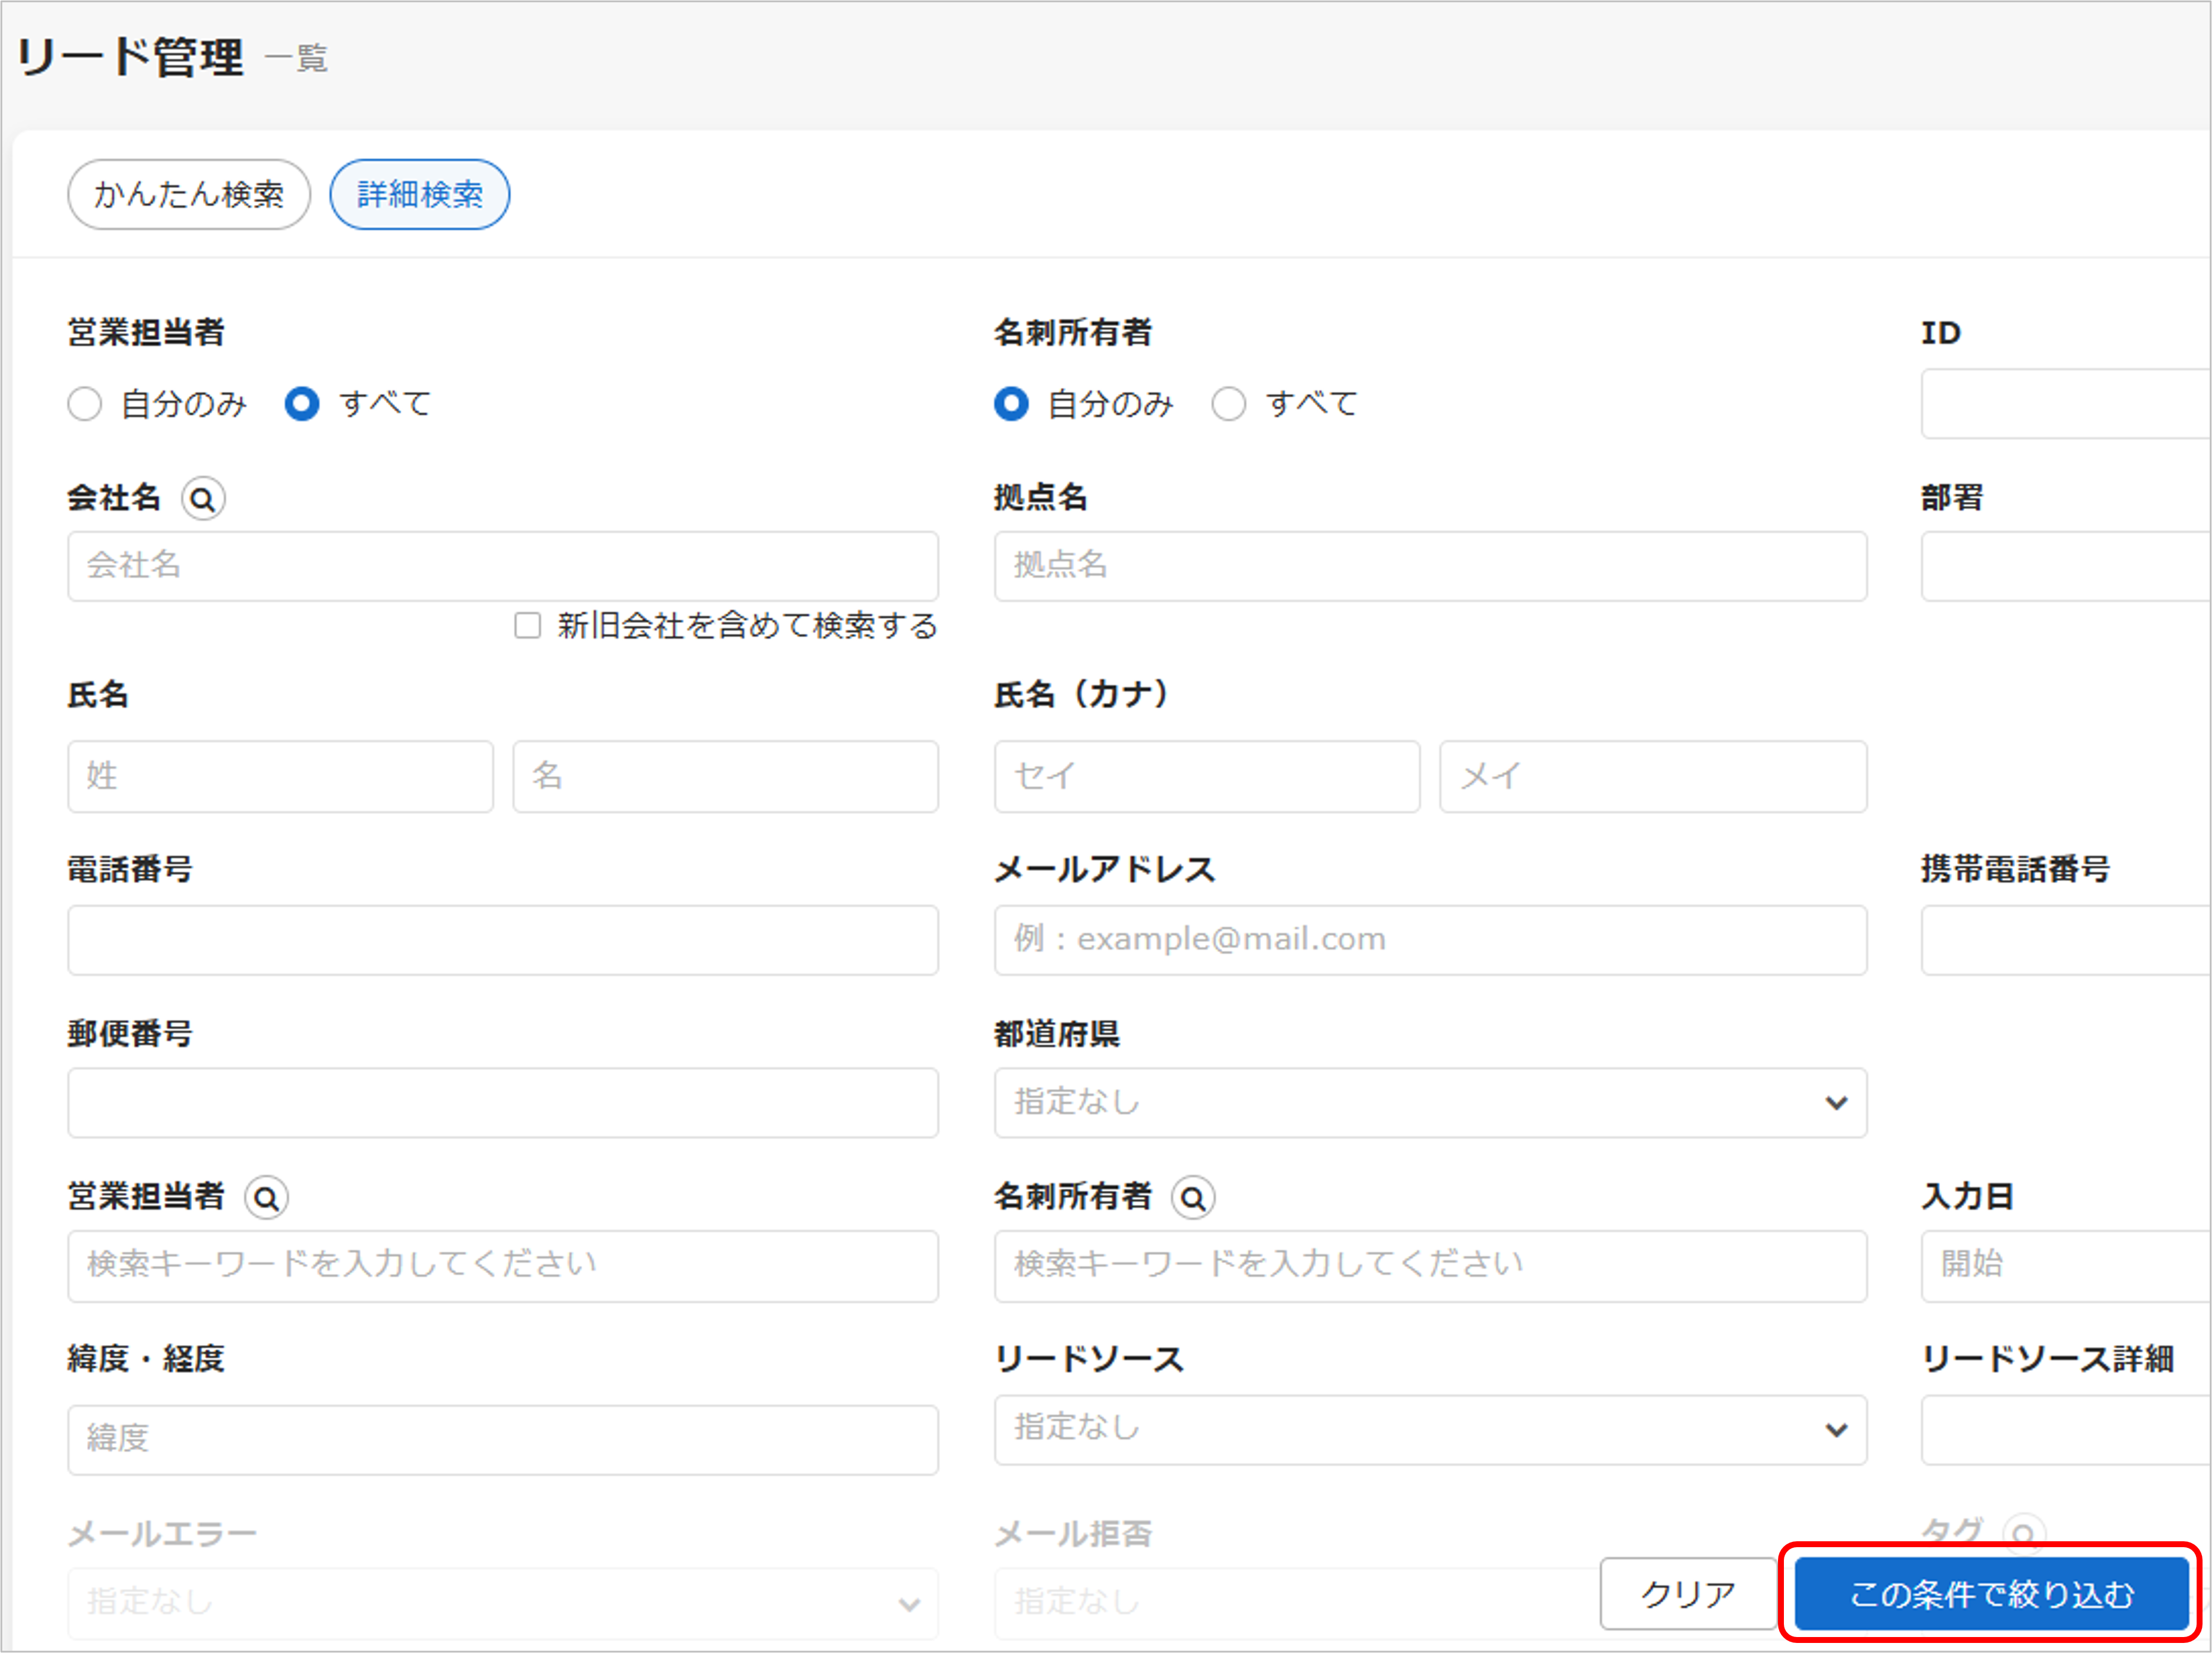The width and height of the screenshot is (2212, 1653).
Task: Open the リードソース dropdown
Action: (x=1430, y=1430)
